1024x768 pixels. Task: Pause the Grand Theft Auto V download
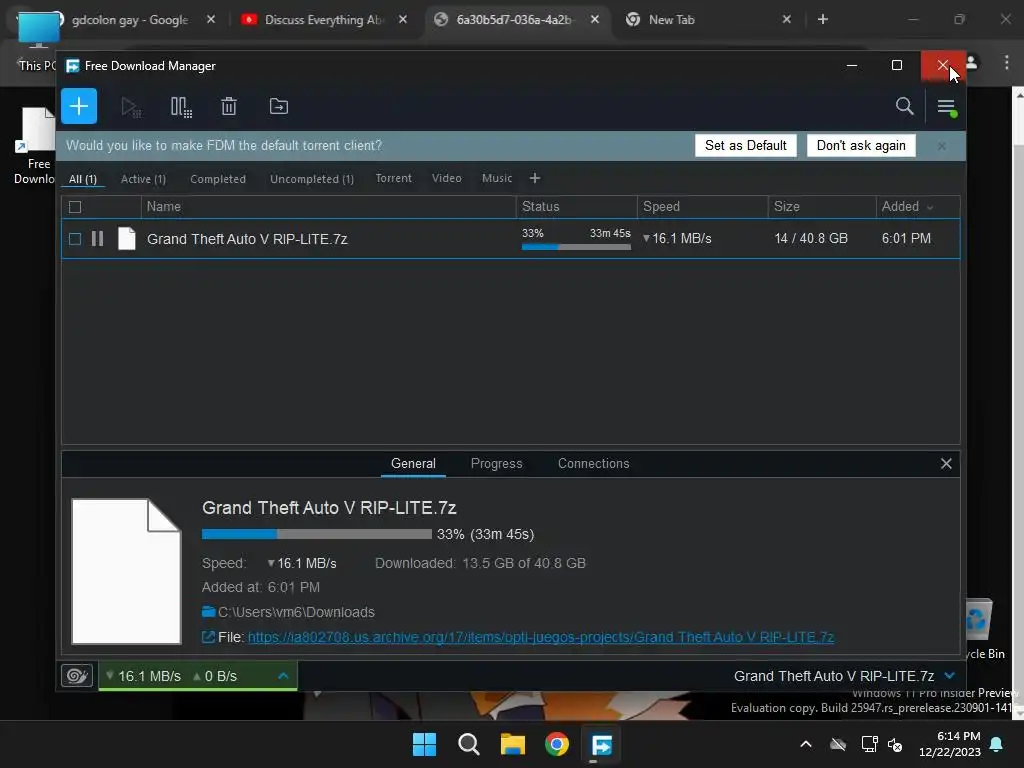[x=97, y=238]
